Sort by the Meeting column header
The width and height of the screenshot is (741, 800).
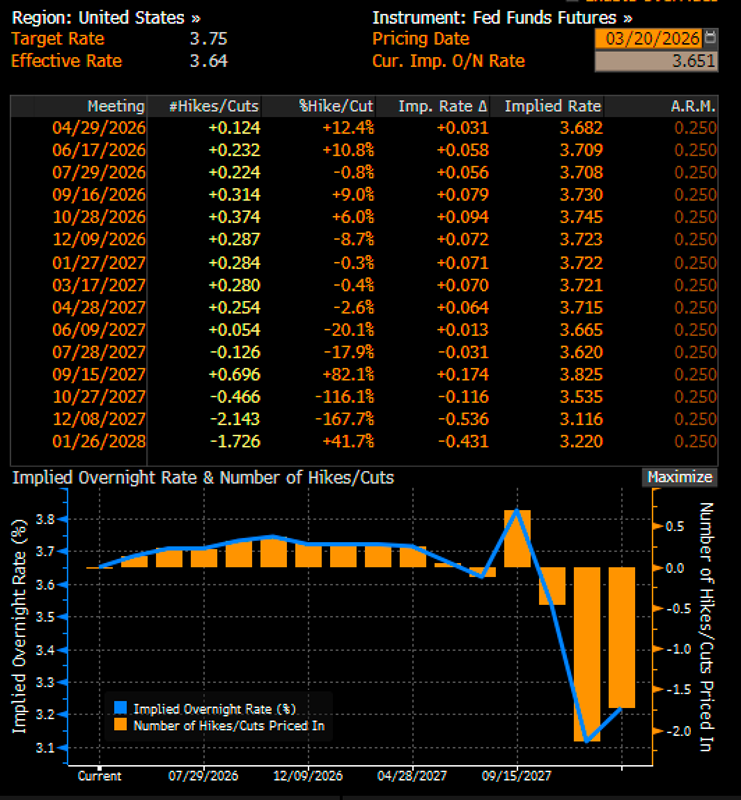pyautogui.click(x=115, y=106)
